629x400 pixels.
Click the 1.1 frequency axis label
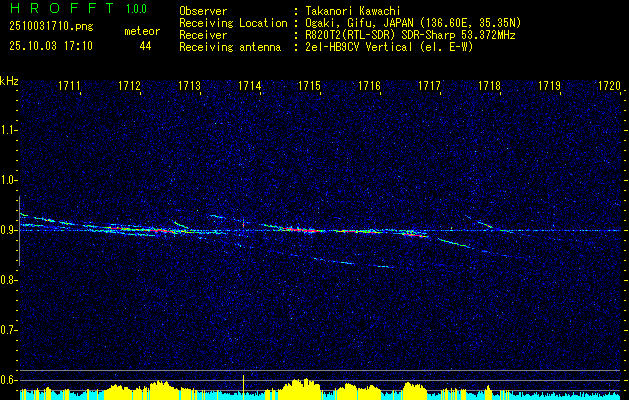pos(8,130)
